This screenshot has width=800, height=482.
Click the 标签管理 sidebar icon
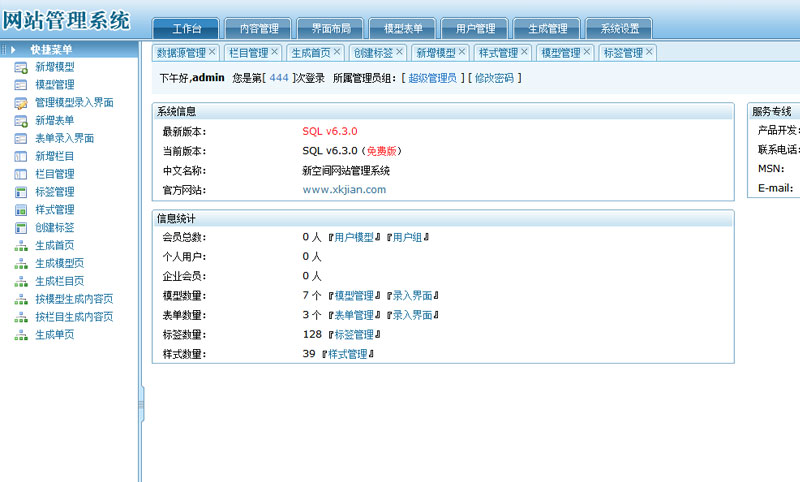coord(20,192)
